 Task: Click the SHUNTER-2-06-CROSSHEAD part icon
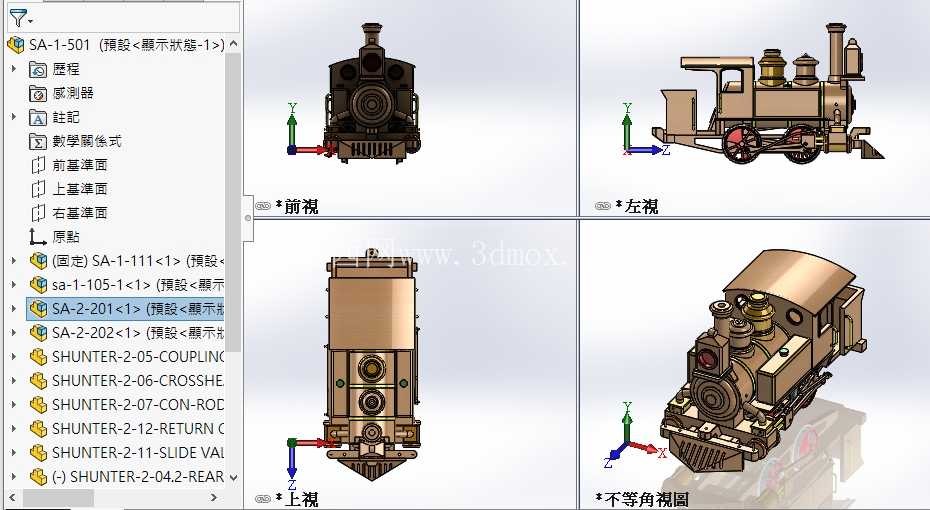click(x=38, y=381)
